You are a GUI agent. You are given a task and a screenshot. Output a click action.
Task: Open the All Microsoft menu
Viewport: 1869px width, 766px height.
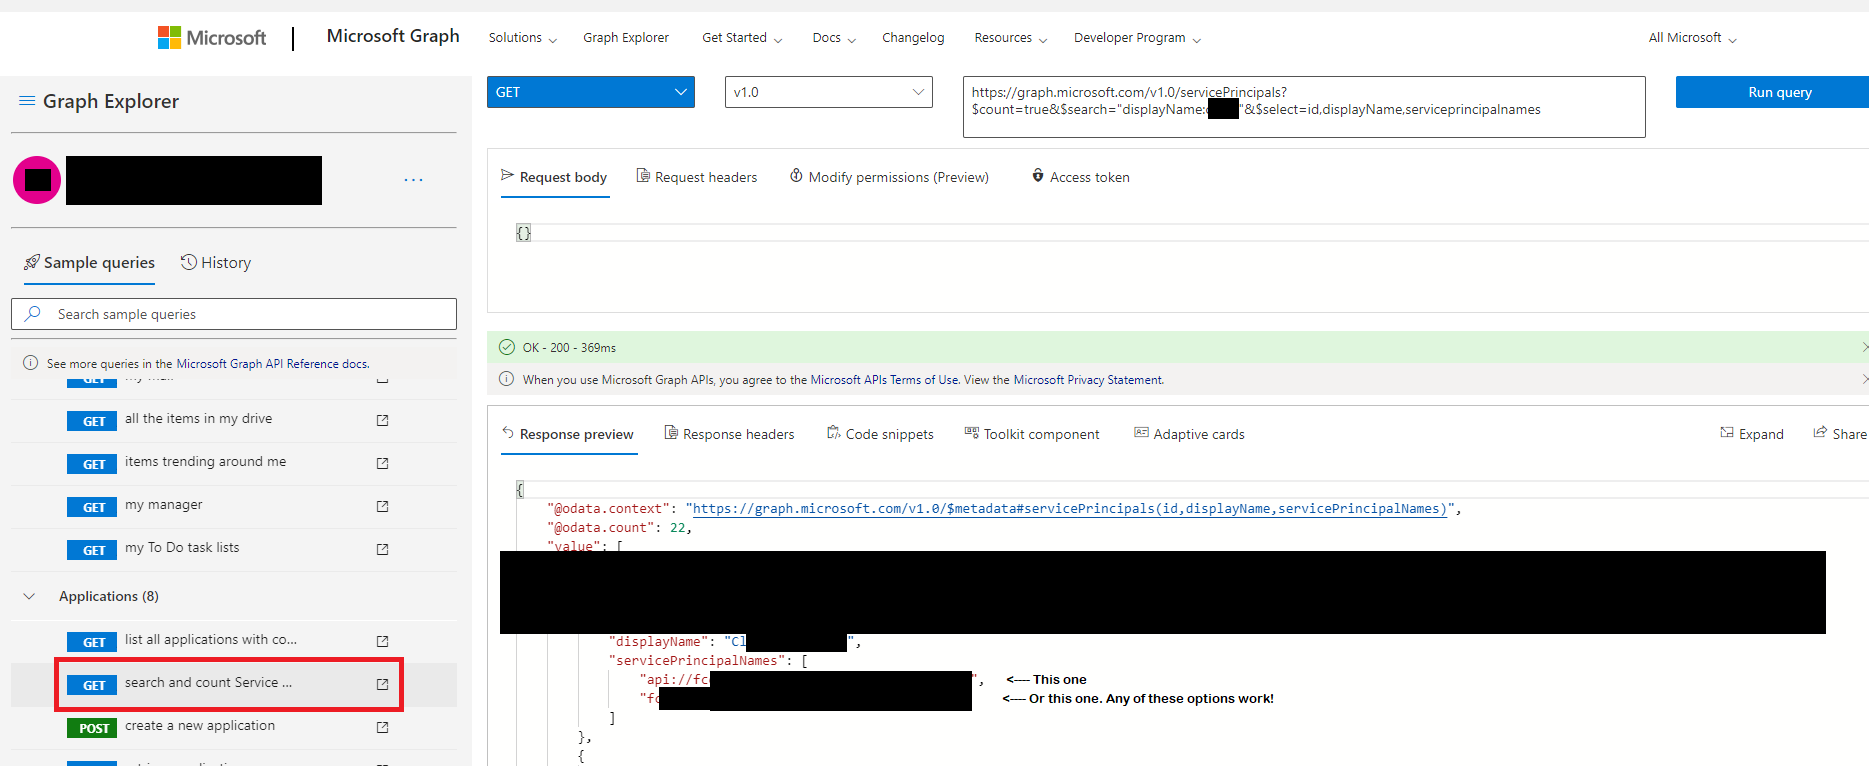coord(1692,38)
